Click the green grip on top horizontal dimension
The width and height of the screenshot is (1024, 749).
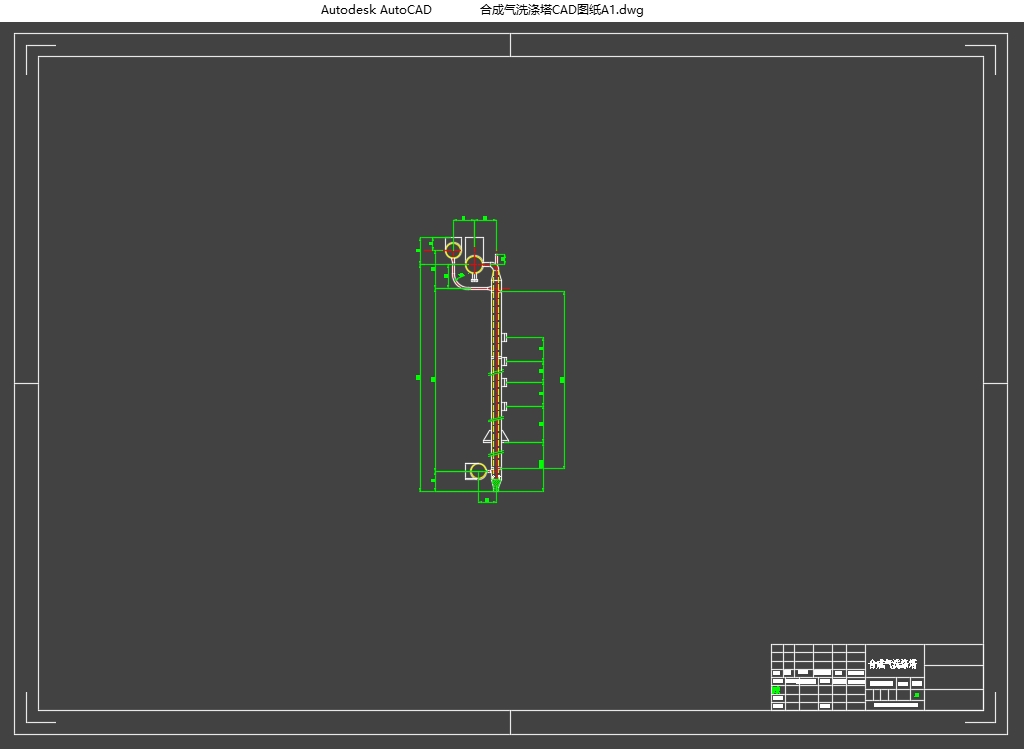[485, 218]
